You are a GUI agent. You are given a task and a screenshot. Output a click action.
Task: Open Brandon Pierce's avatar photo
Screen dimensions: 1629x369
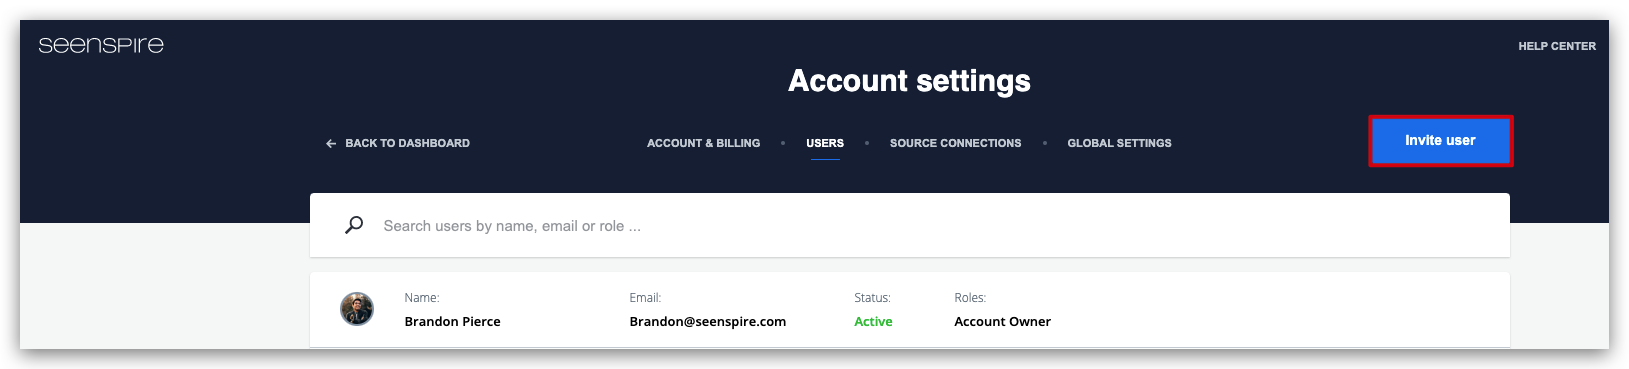coord(357,309)
